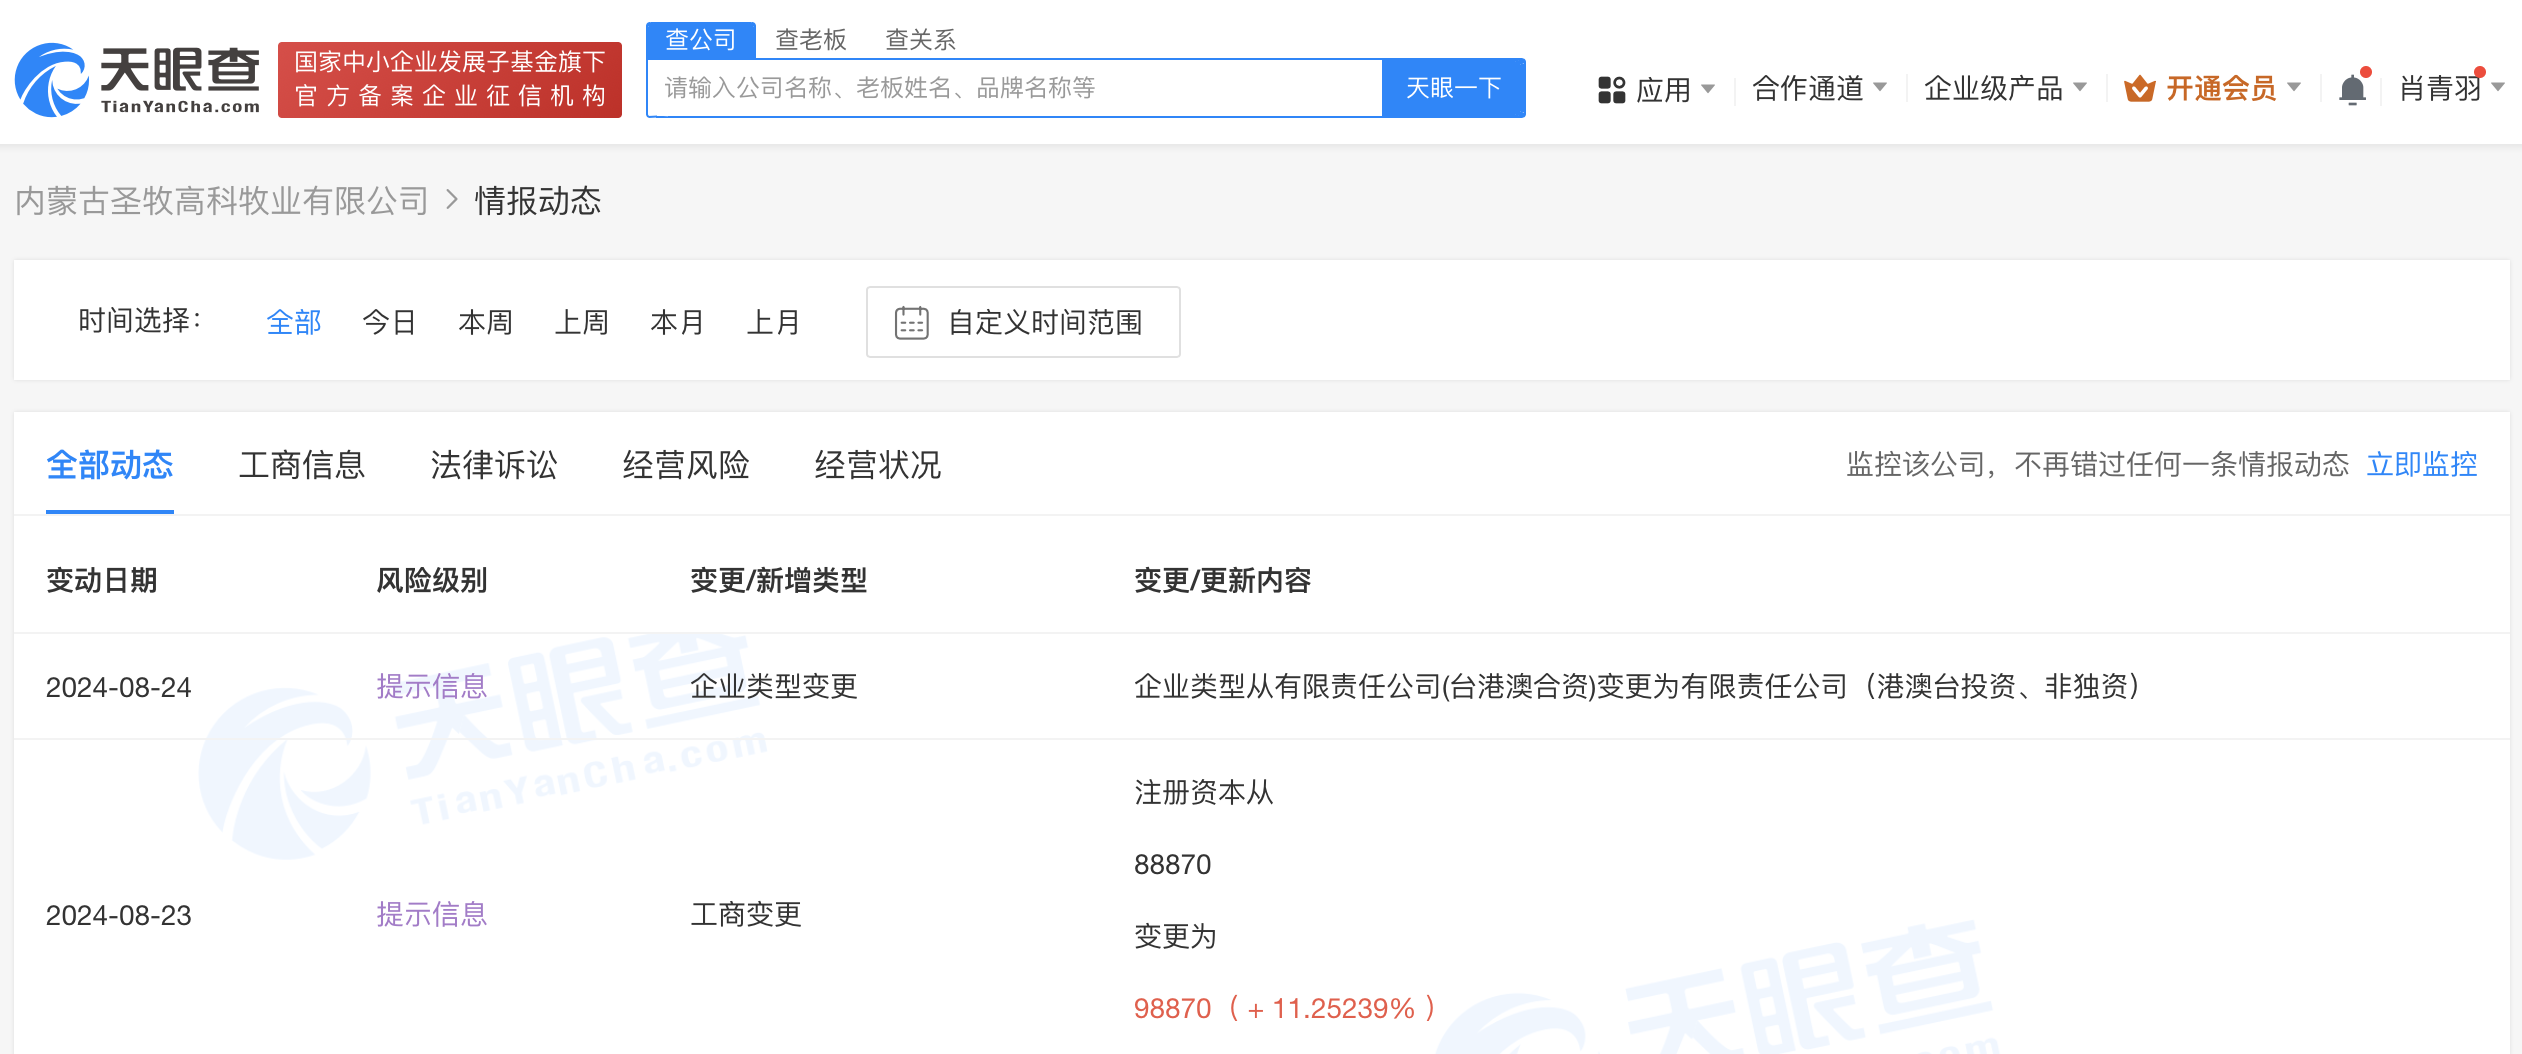The image size is (2522, 1054).
Task: Expand the 开通会员 dropdown arrow
Action: coord(2295,88)
